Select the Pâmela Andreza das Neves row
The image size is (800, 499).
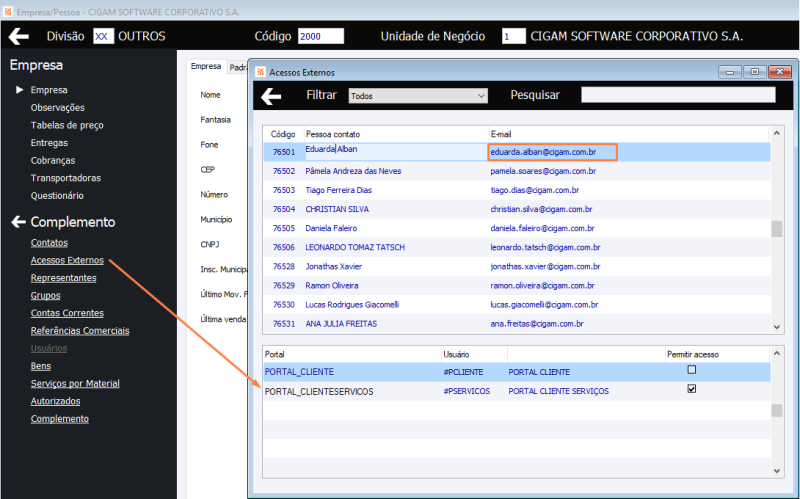(x=517, y=171)
